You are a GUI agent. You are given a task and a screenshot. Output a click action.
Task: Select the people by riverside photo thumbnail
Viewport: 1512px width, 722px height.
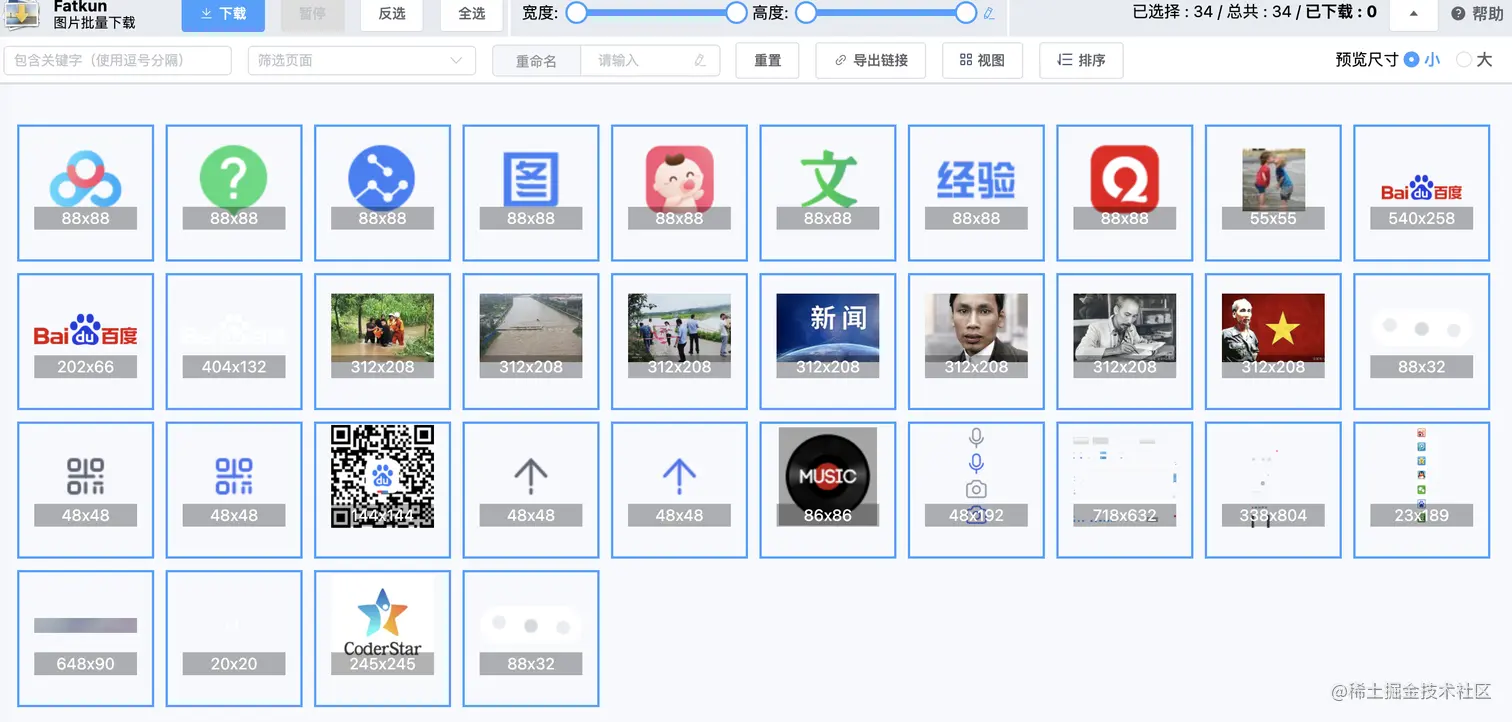click(x=679, y=342)
